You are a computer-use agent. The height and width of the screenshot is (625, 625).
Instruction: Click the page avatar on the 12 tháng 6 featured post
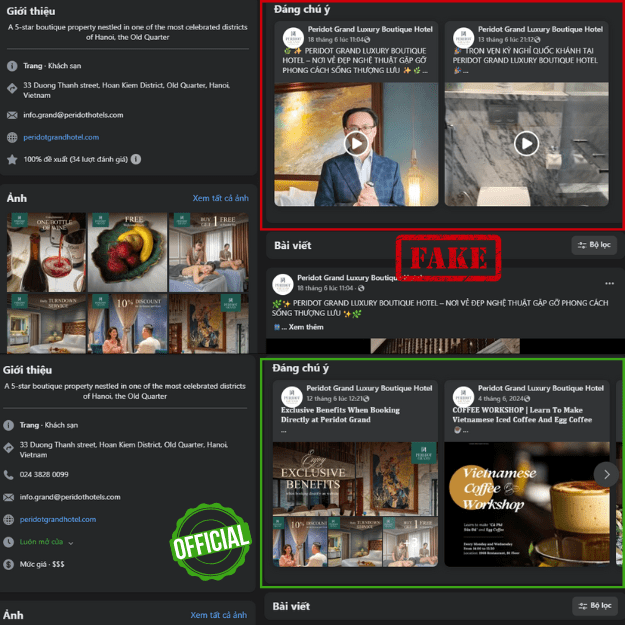(x=292, y=397)
